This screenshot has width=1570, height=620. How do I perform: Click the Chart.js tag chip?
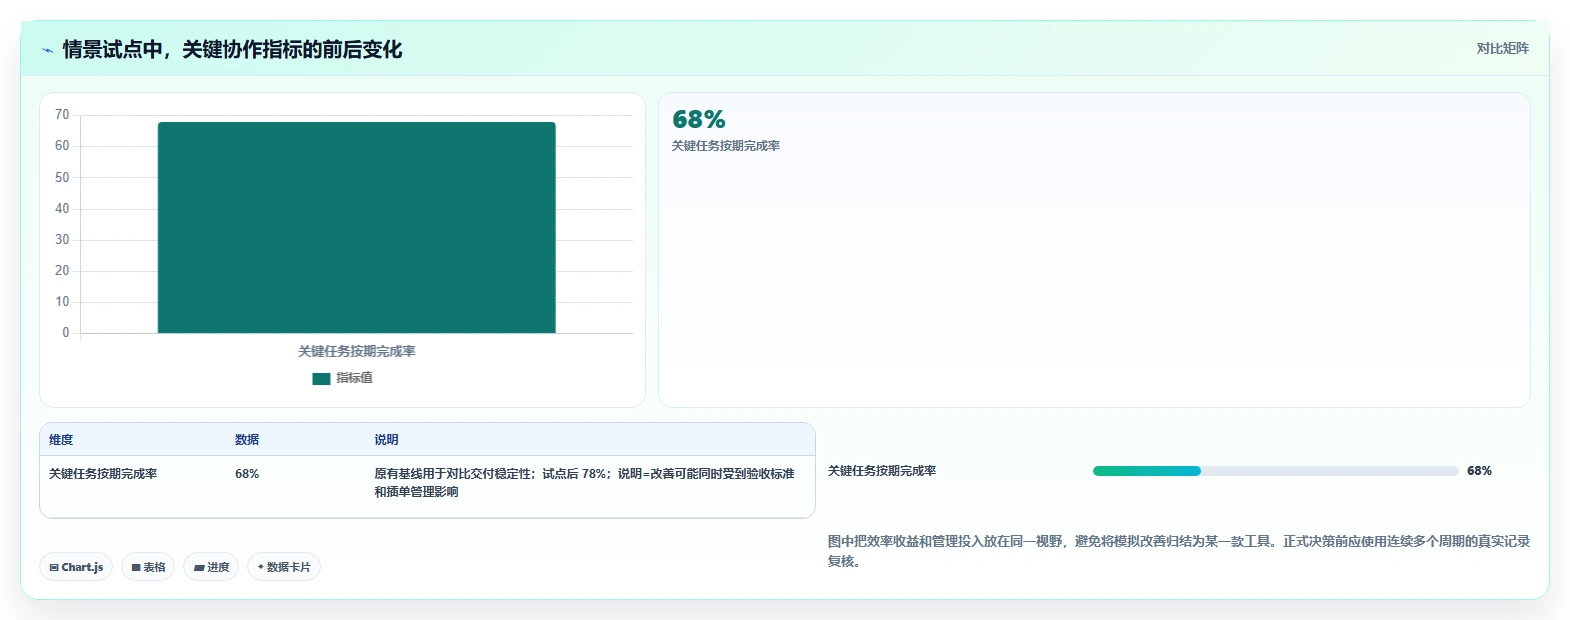tap(76, 567)
